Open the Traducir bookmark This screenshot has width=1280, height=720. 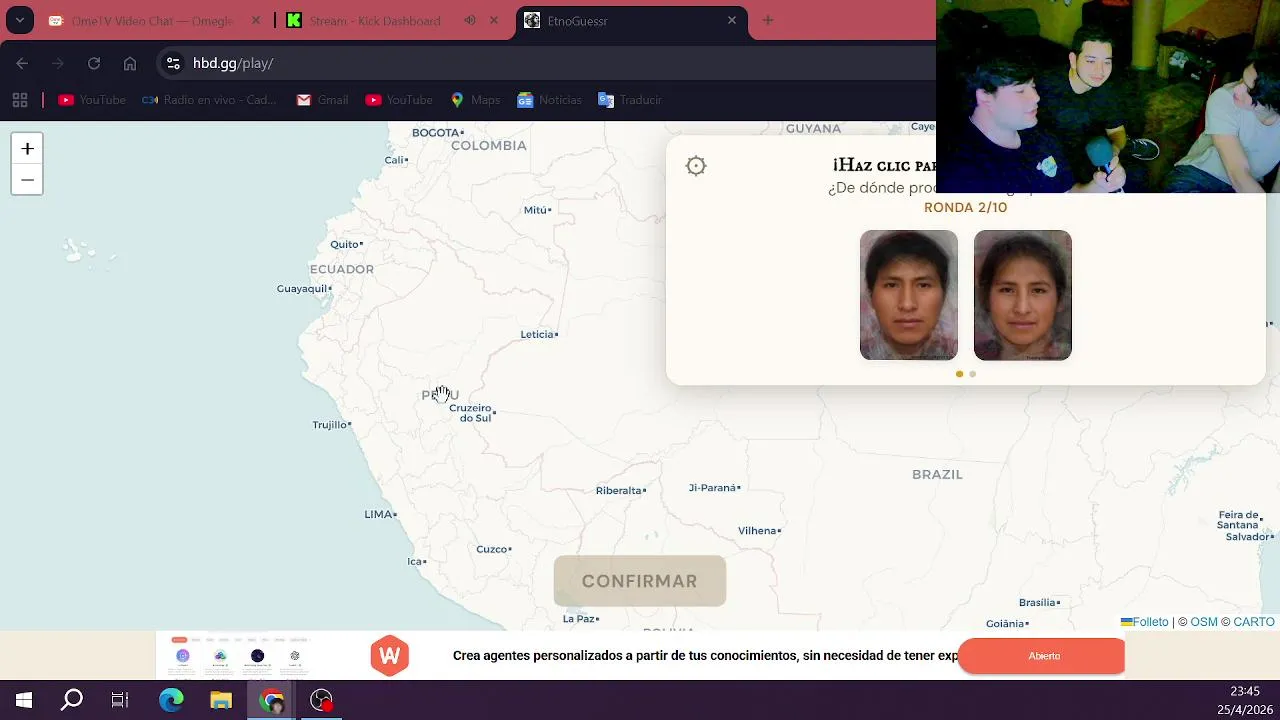[630, 100]
